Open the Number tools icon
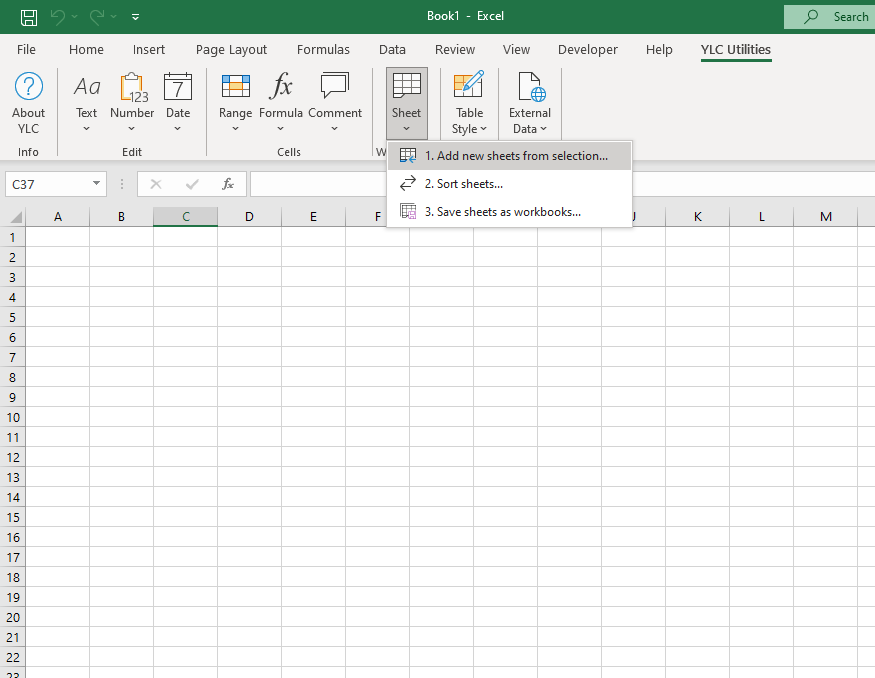The image size is (875, 678). pos(132,88)
